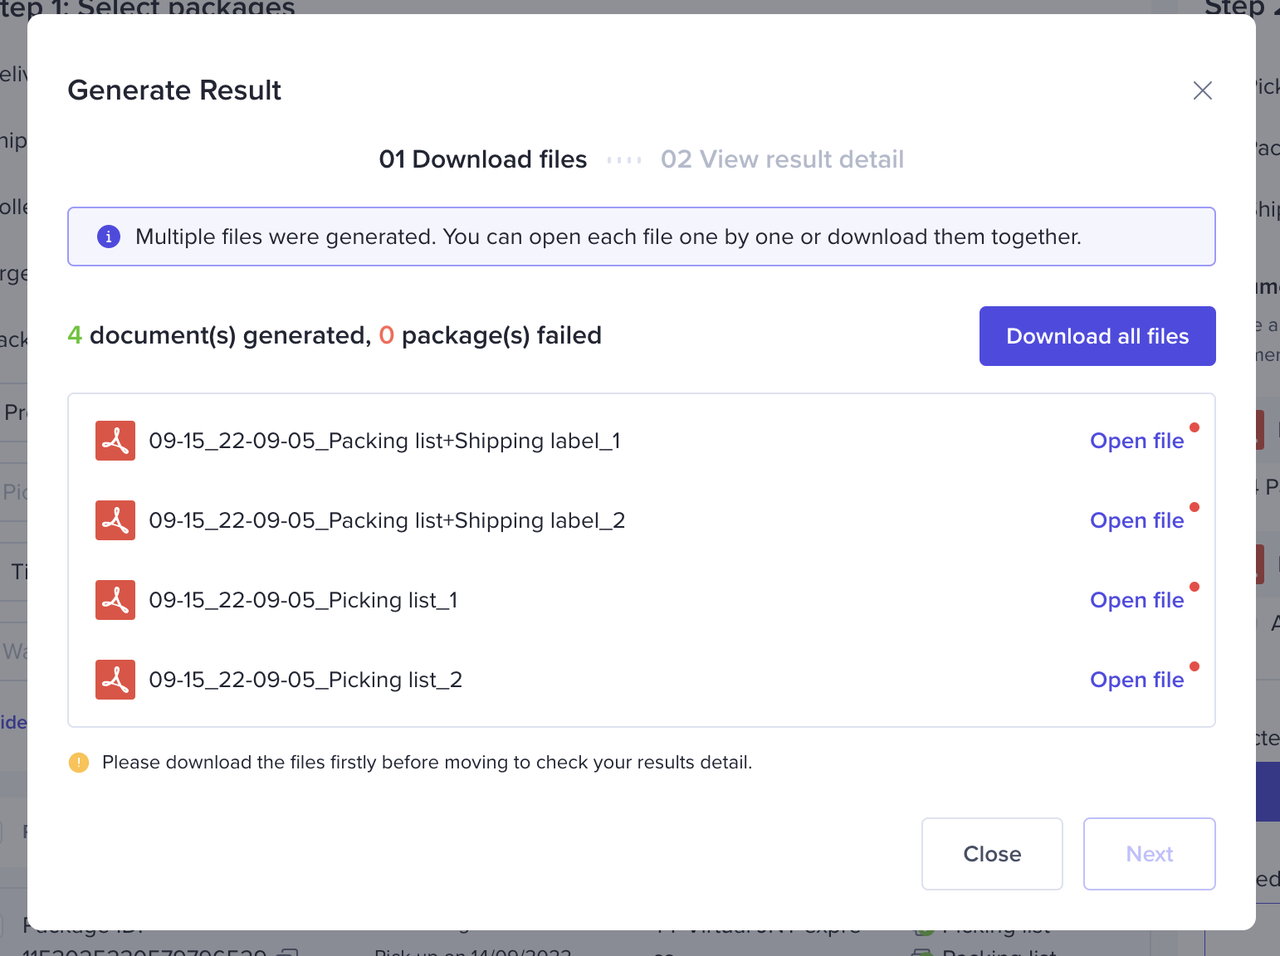Image resolution: width=1280 pixels, height=956 pixels.
Task: Click PDF icon beside Picking list_2
Action: [x=115, y=680]
